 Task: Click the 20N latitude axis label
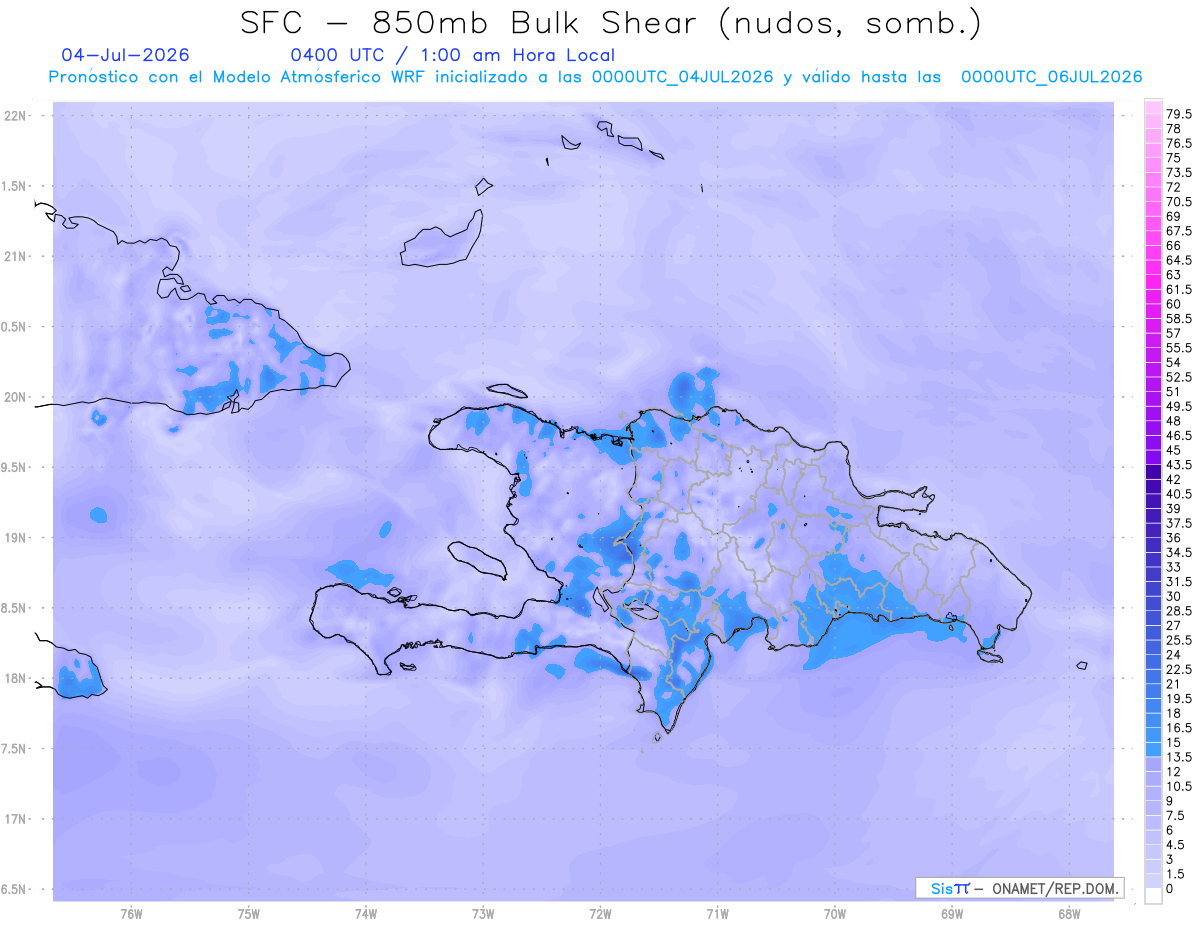click(15, 397)
